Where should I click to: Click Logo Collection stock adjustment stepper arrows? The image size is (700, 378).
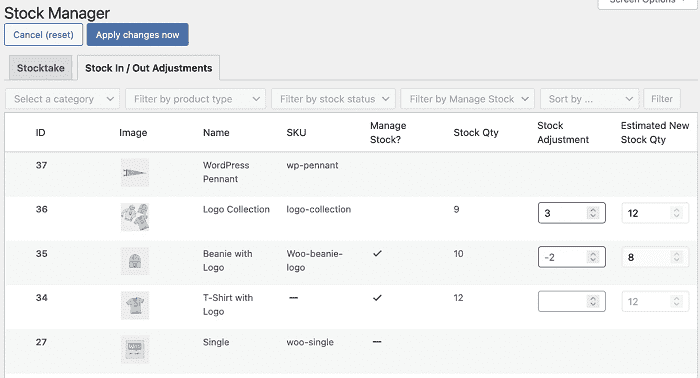coord(593,213)
